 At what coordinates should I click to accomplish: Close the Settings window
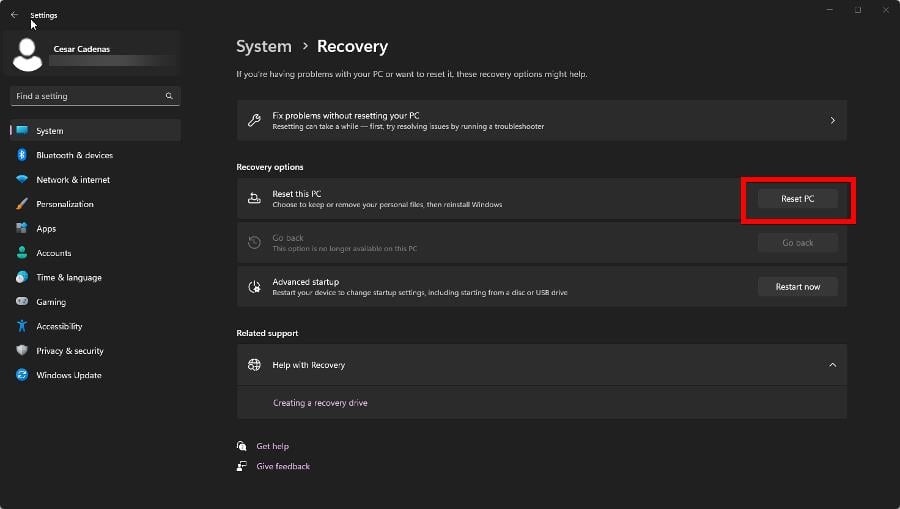[x=886, y=10]
